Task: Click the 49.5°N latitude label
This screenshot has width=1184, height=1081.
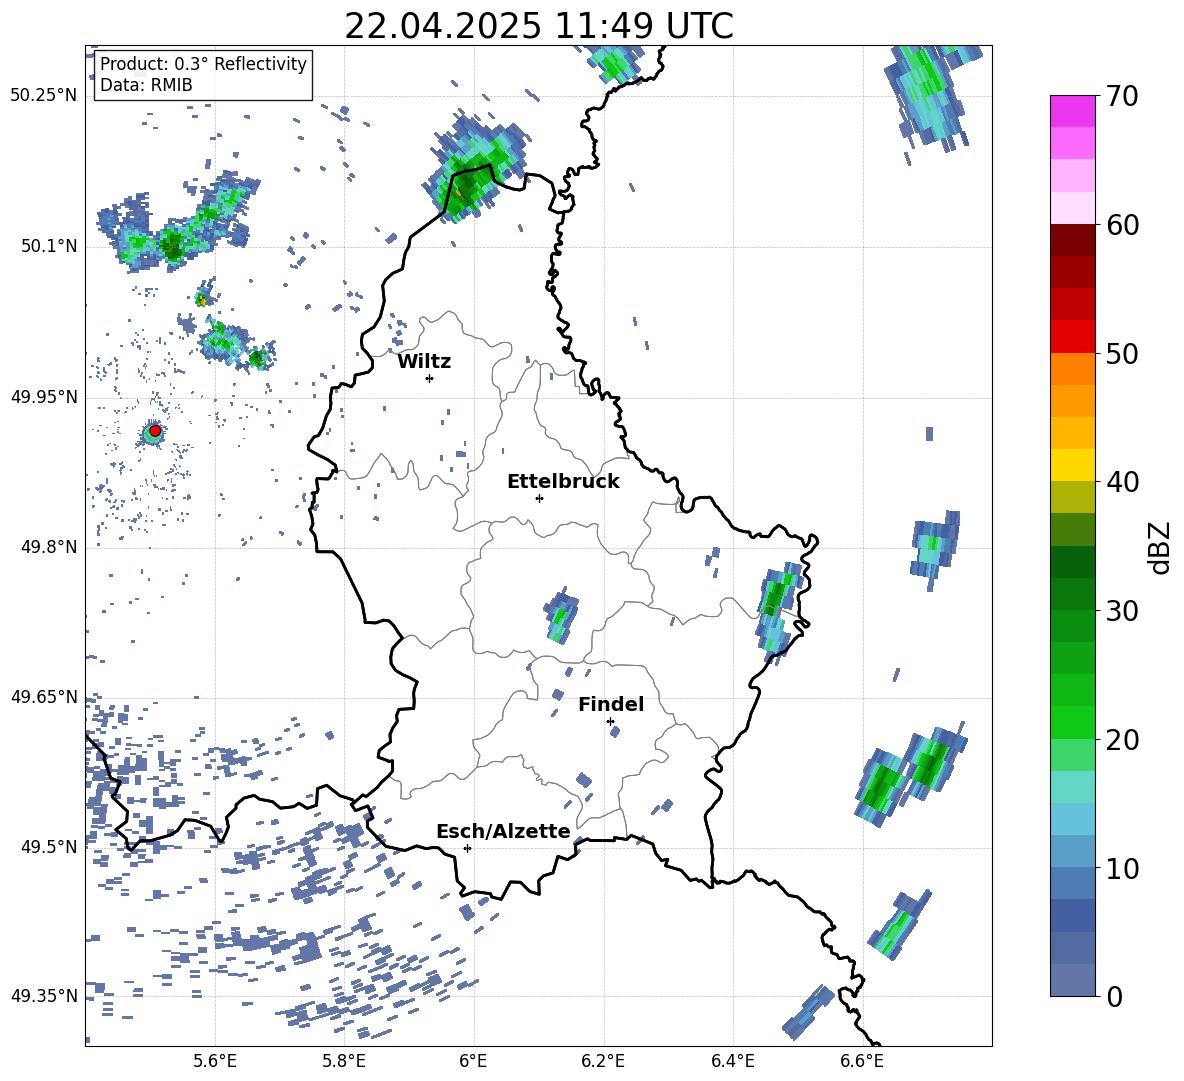Action: pos(48,848)
